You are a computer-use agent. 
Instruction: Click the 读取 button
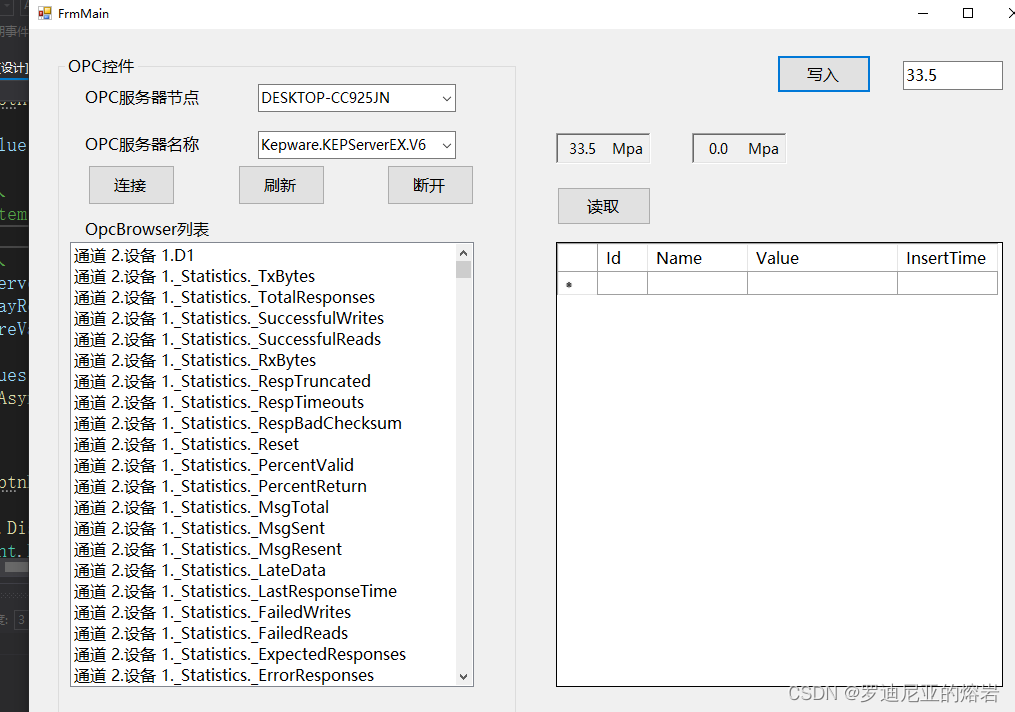click(x=603, y=206)
